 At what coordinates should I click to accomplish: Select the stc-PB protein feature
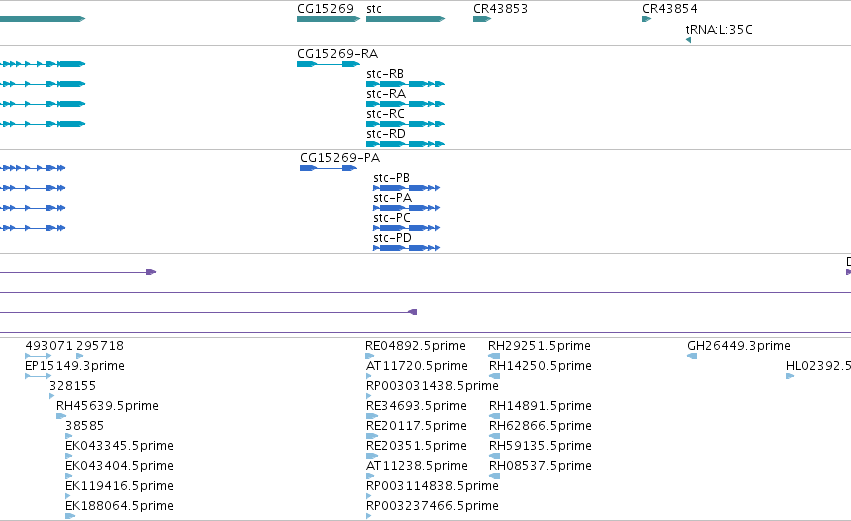pyautogui.click(x=407, y=188)
